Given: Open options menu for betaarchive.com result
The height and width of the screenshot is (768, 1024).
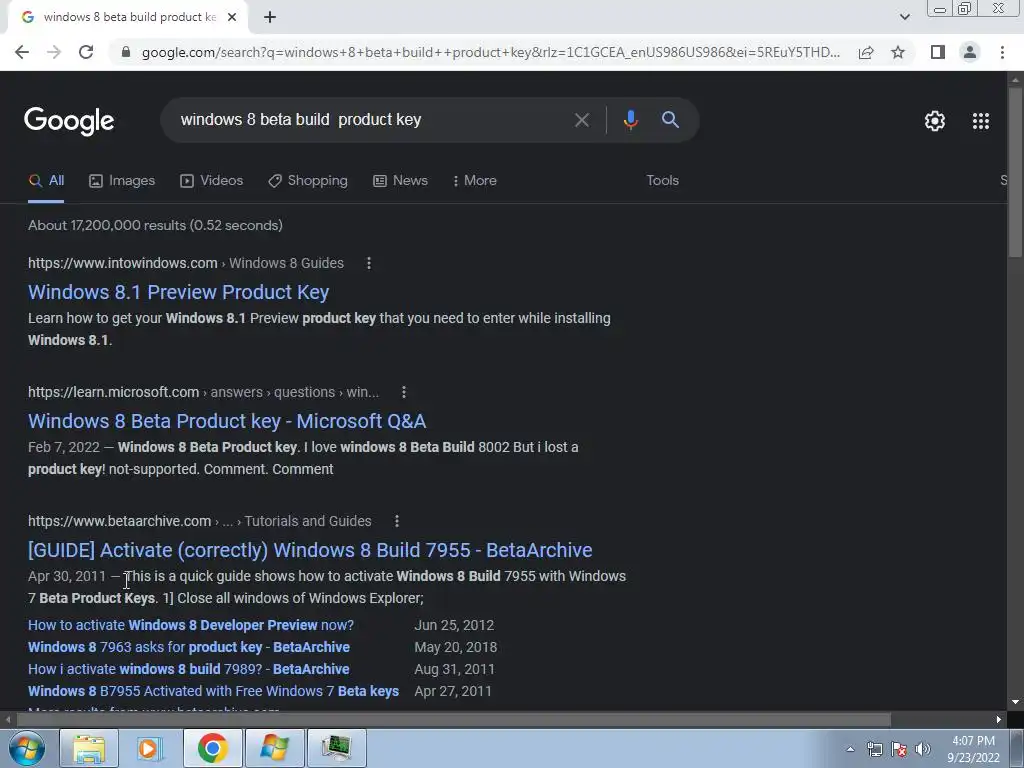Looking at the screenshot, I should [396, 521].
